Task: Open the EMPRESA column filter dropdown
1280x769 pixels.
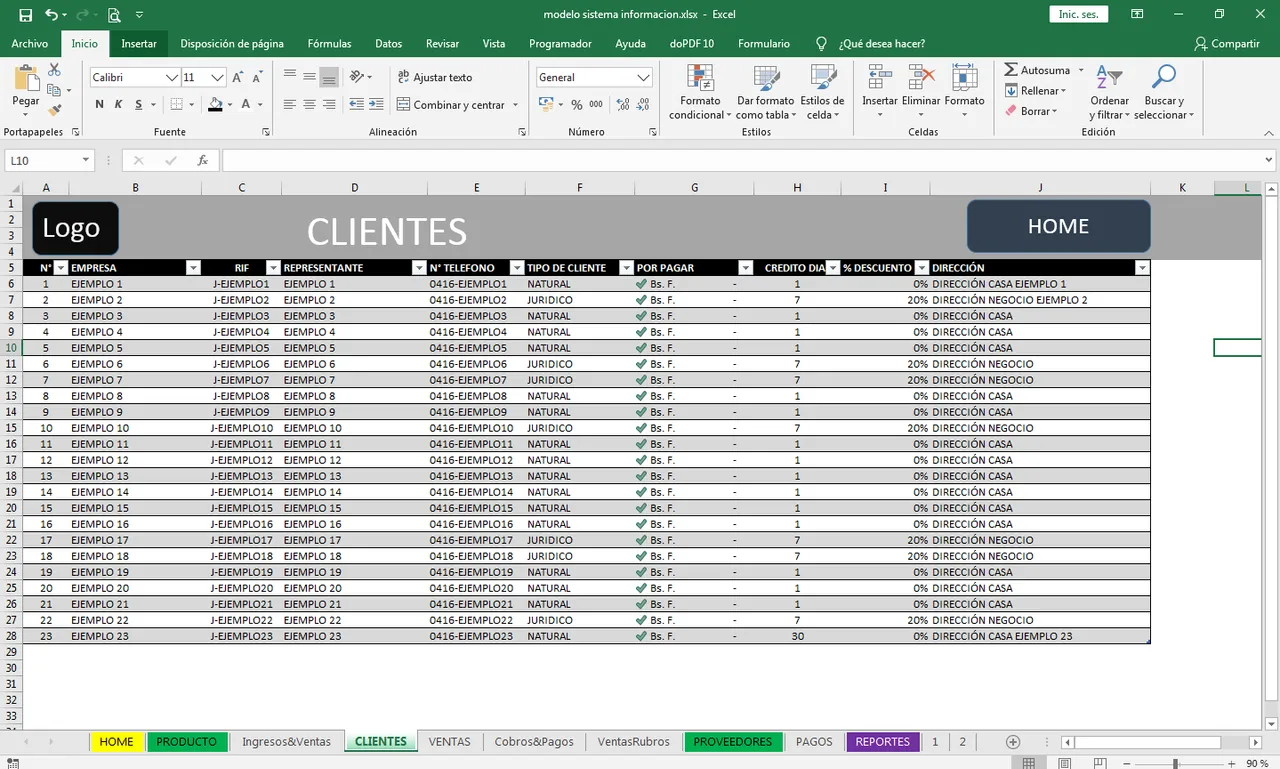Action: pos(193,268)
